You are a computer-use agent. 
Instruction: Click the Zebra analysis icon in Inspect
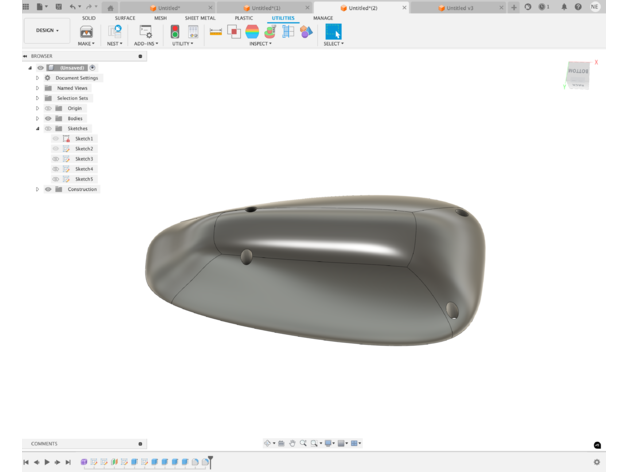point(252,32)
